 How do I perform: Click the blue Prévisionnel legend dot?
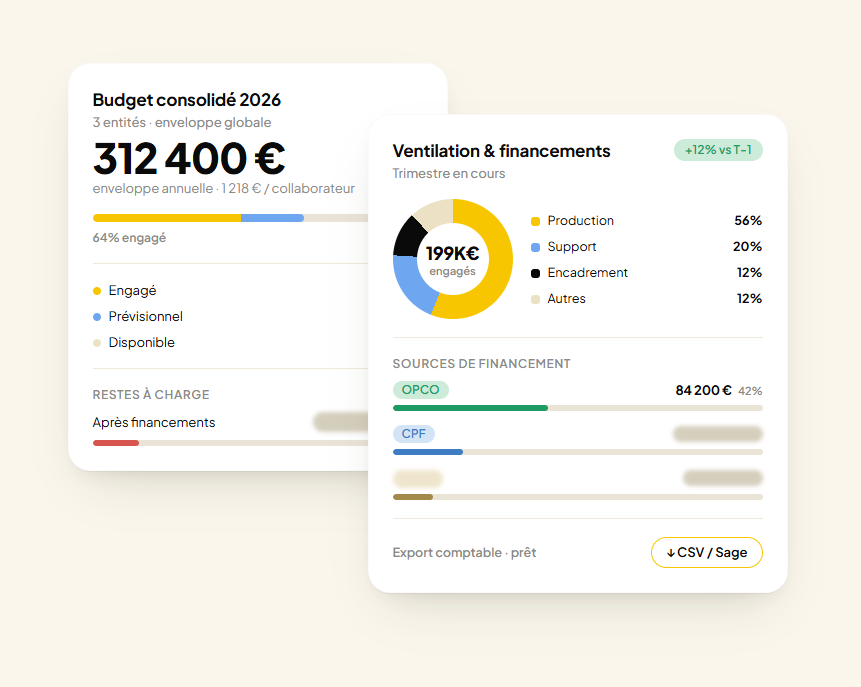97,317
